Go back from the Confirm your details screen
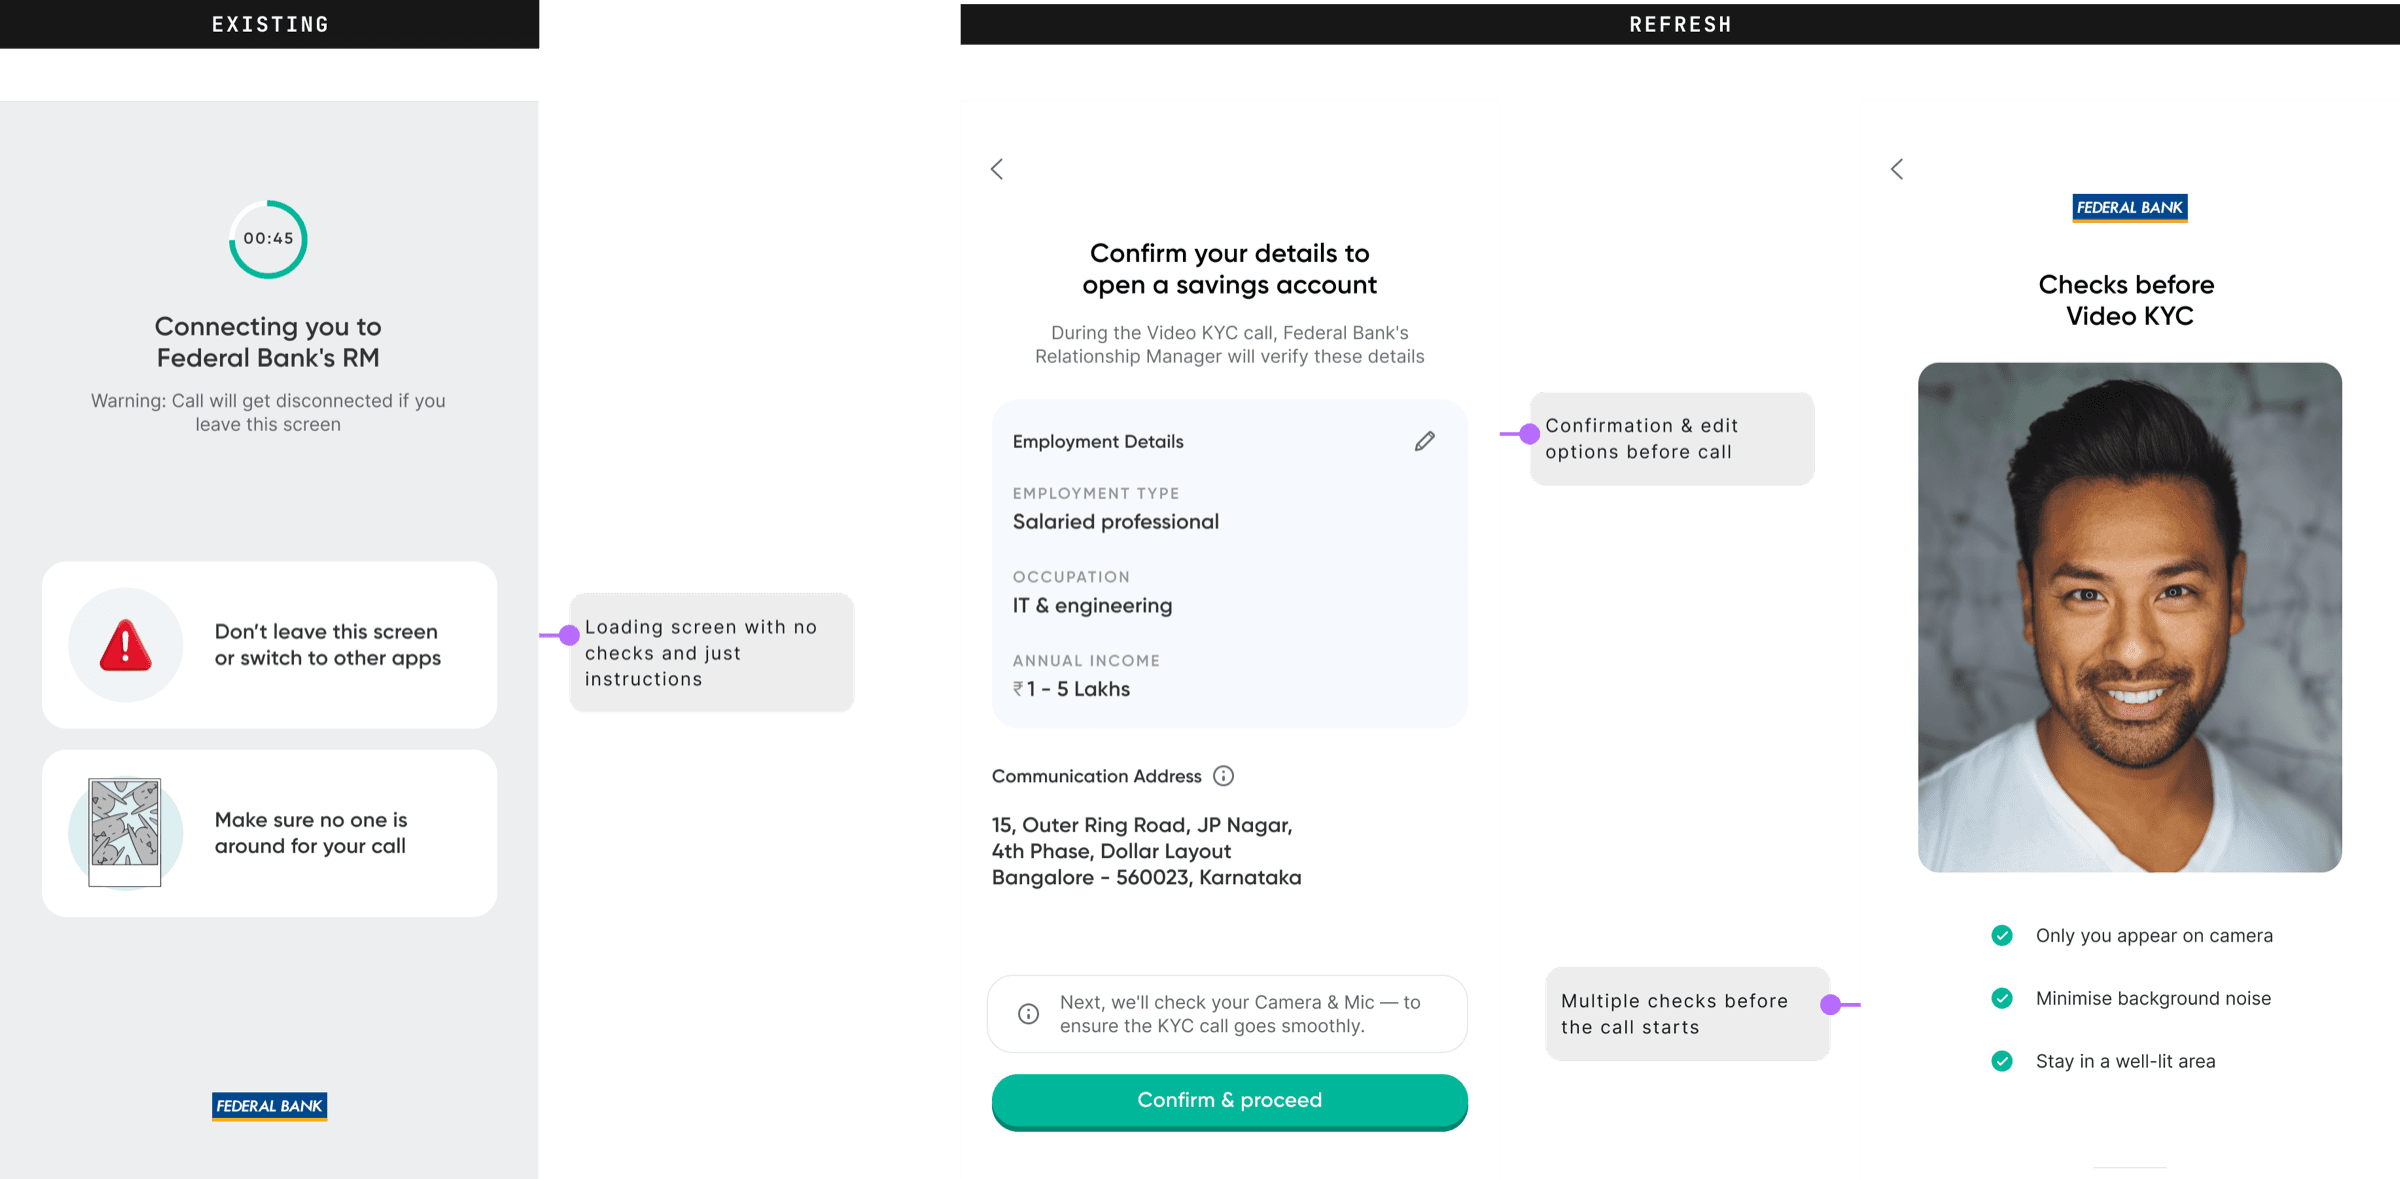The width and height of the screenshot is (2400, 1179). point(997,169)
